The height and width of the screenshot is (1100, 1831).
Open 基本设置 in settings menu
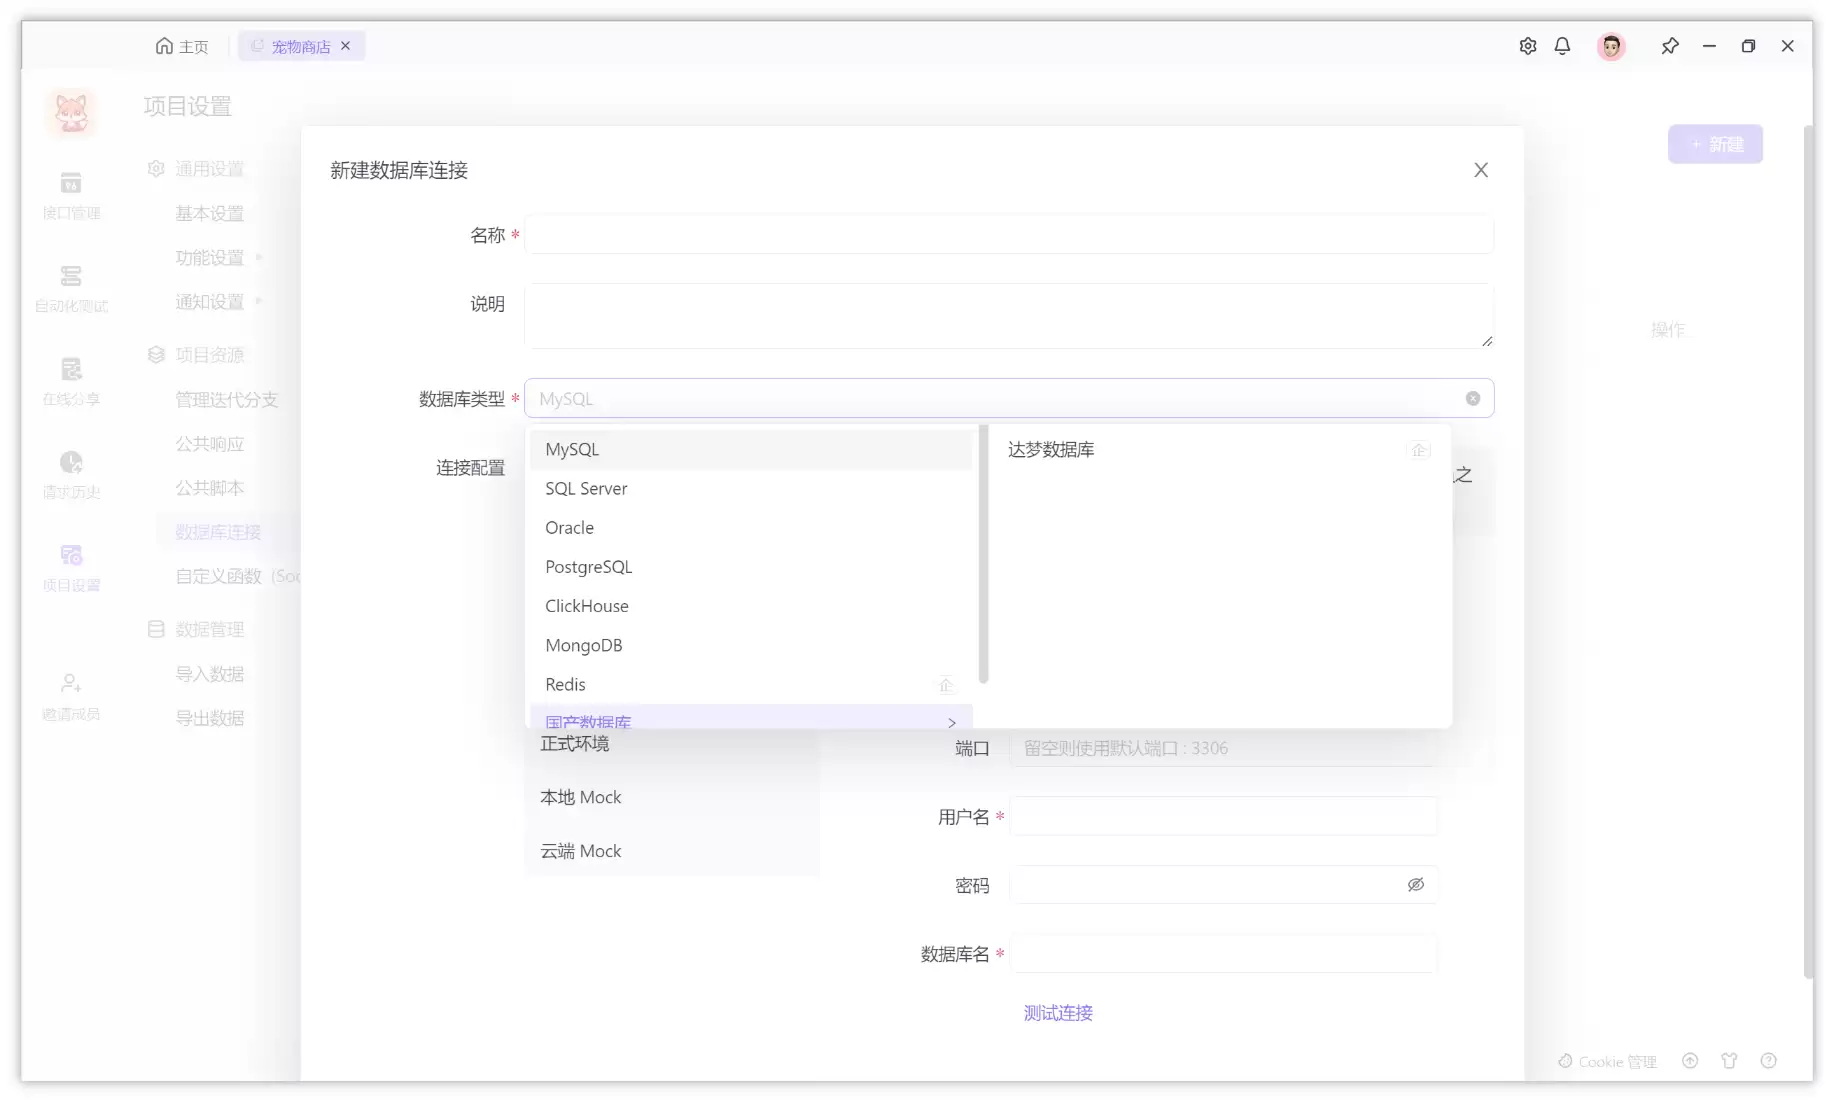pyautogui.click(x=209, y=213)
